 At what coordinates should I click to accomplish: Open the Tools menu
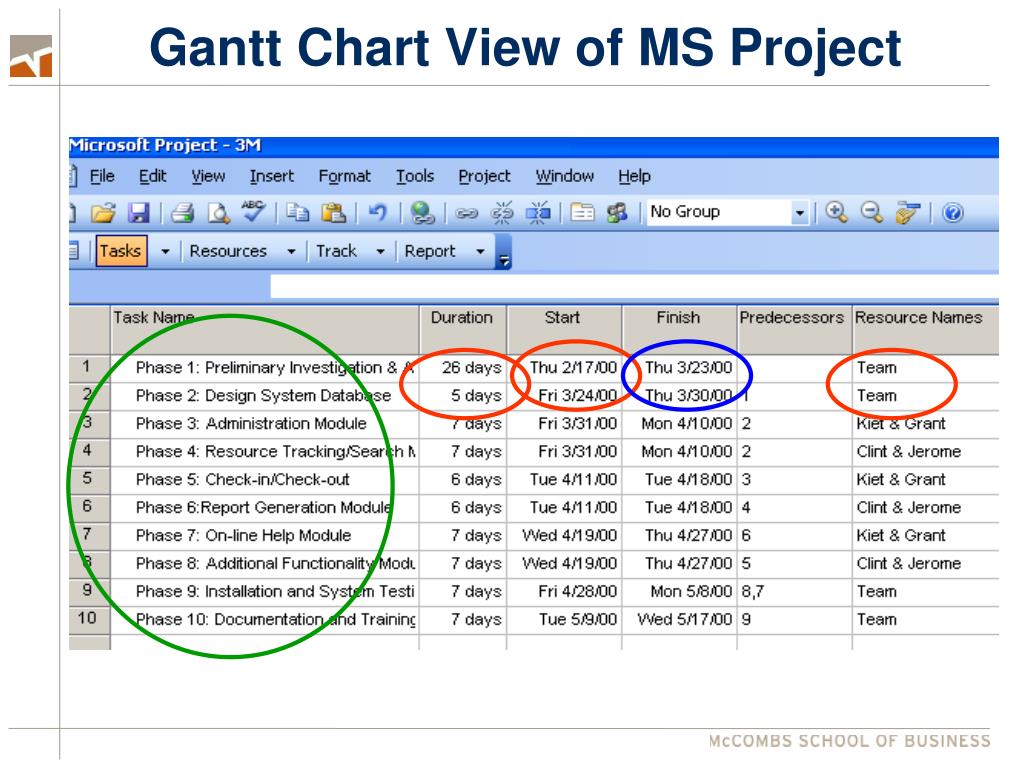coord(415,176)
